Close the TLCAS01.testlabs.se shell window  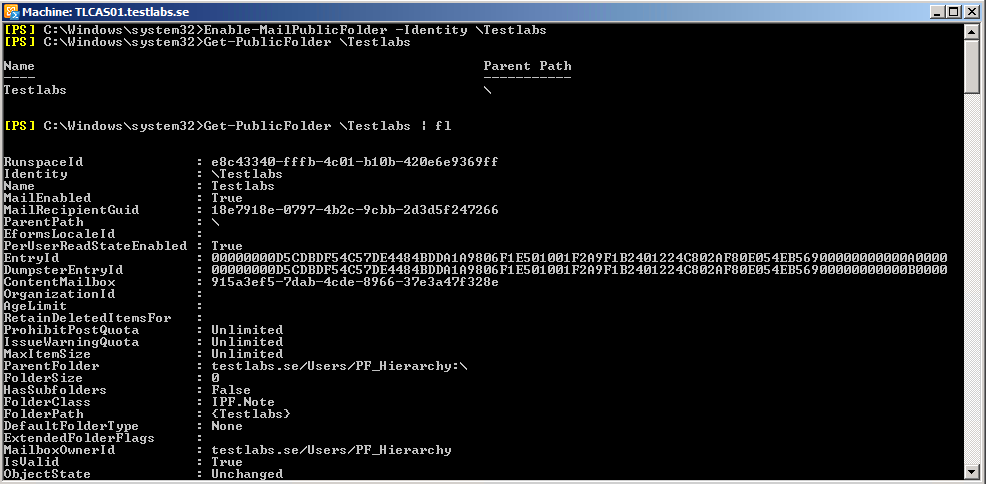[x=972, y=11]
